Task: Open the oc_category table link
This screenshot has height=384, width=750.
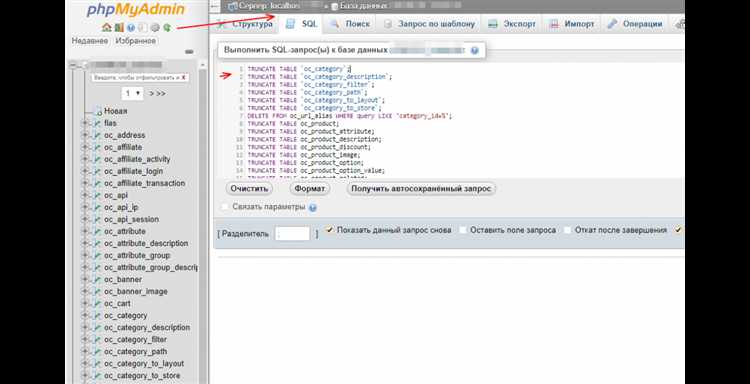Action: pyautogui.click(x=126, y=316)
